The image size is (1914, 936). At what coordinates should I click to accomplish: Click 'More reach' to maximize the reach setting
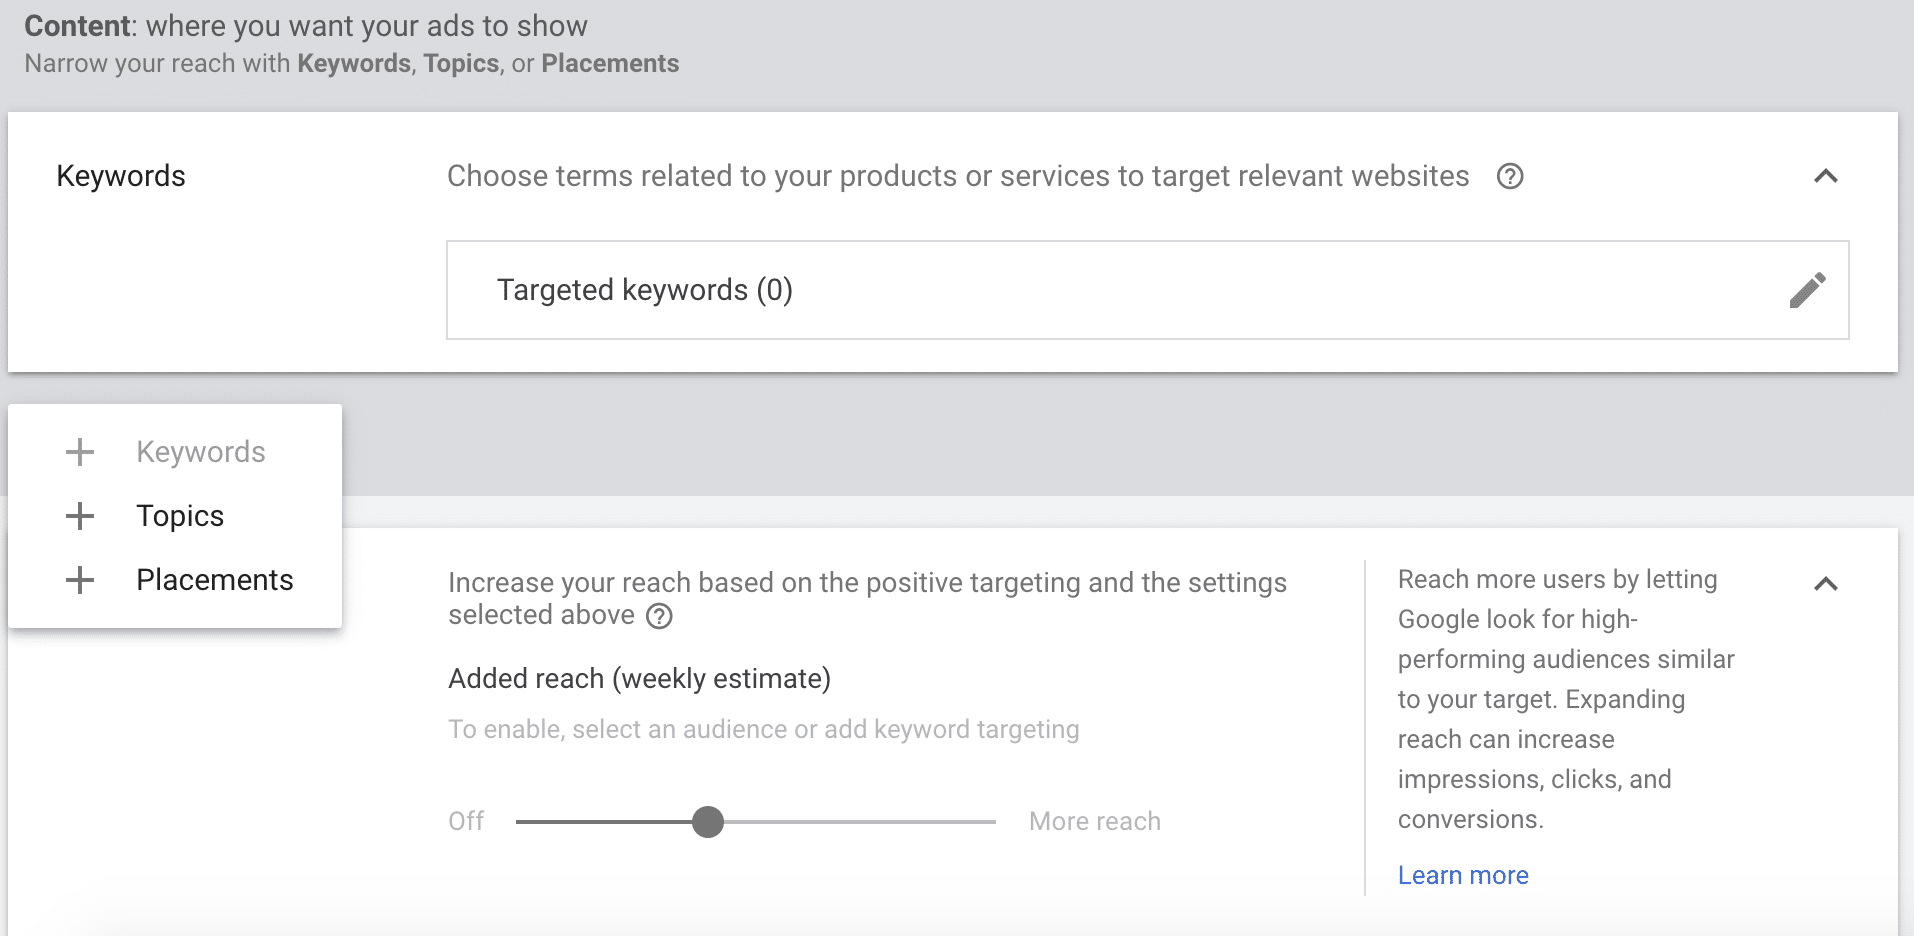tap(1094, 820)
